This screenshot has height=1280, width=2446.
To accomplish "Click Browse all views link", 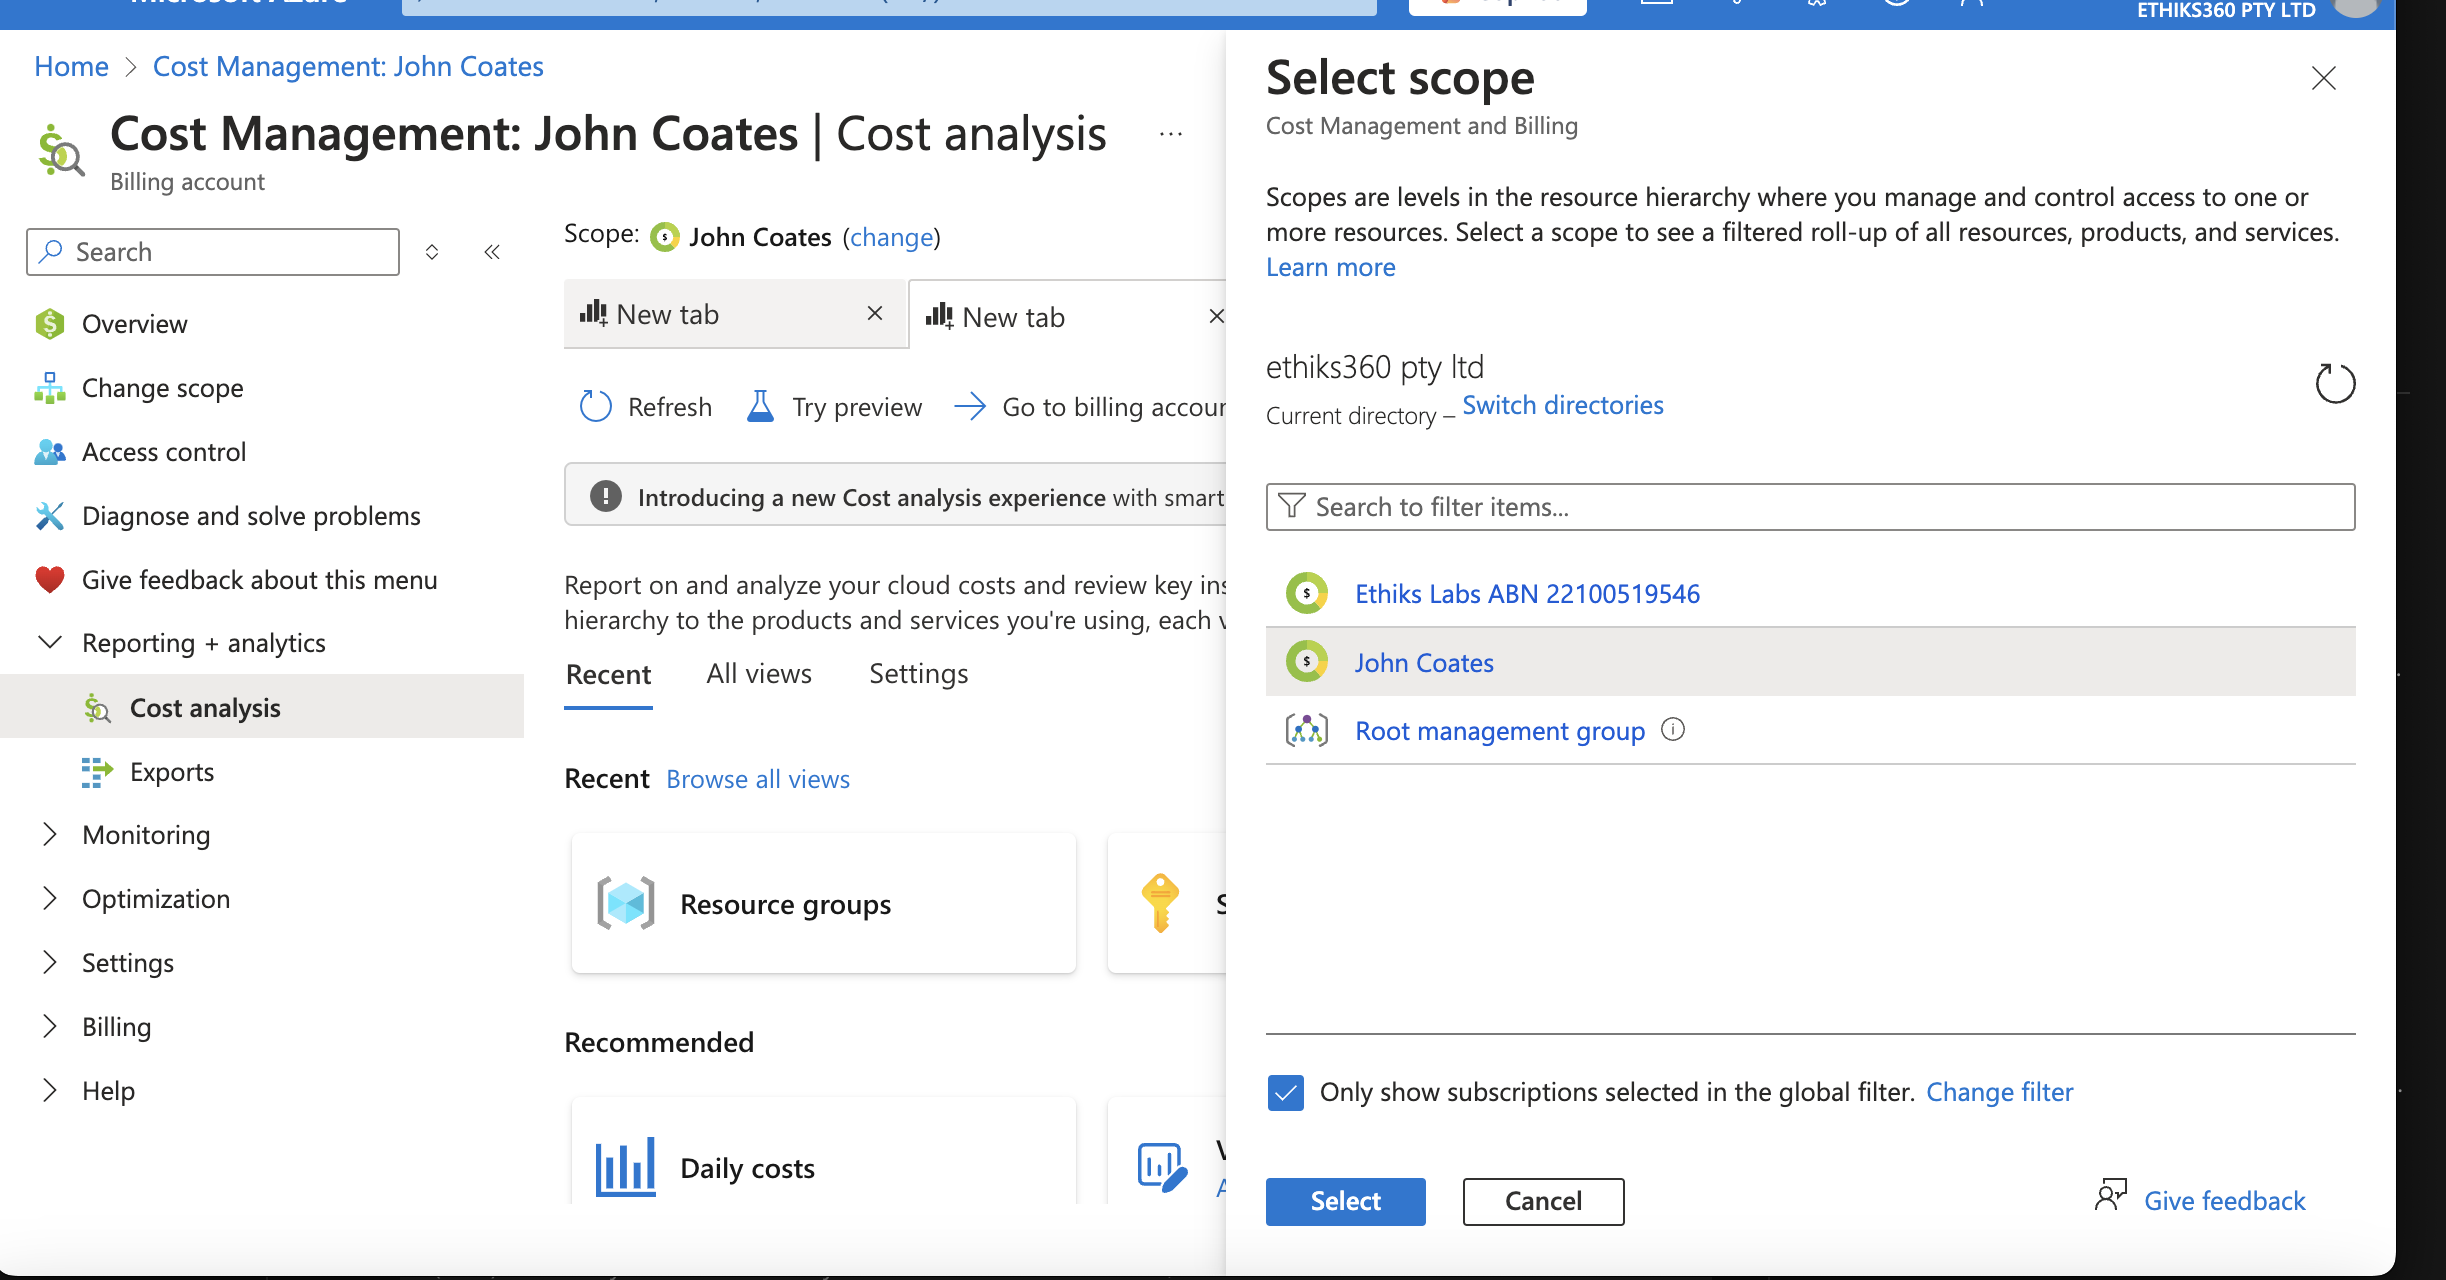I will click(758, 779).
